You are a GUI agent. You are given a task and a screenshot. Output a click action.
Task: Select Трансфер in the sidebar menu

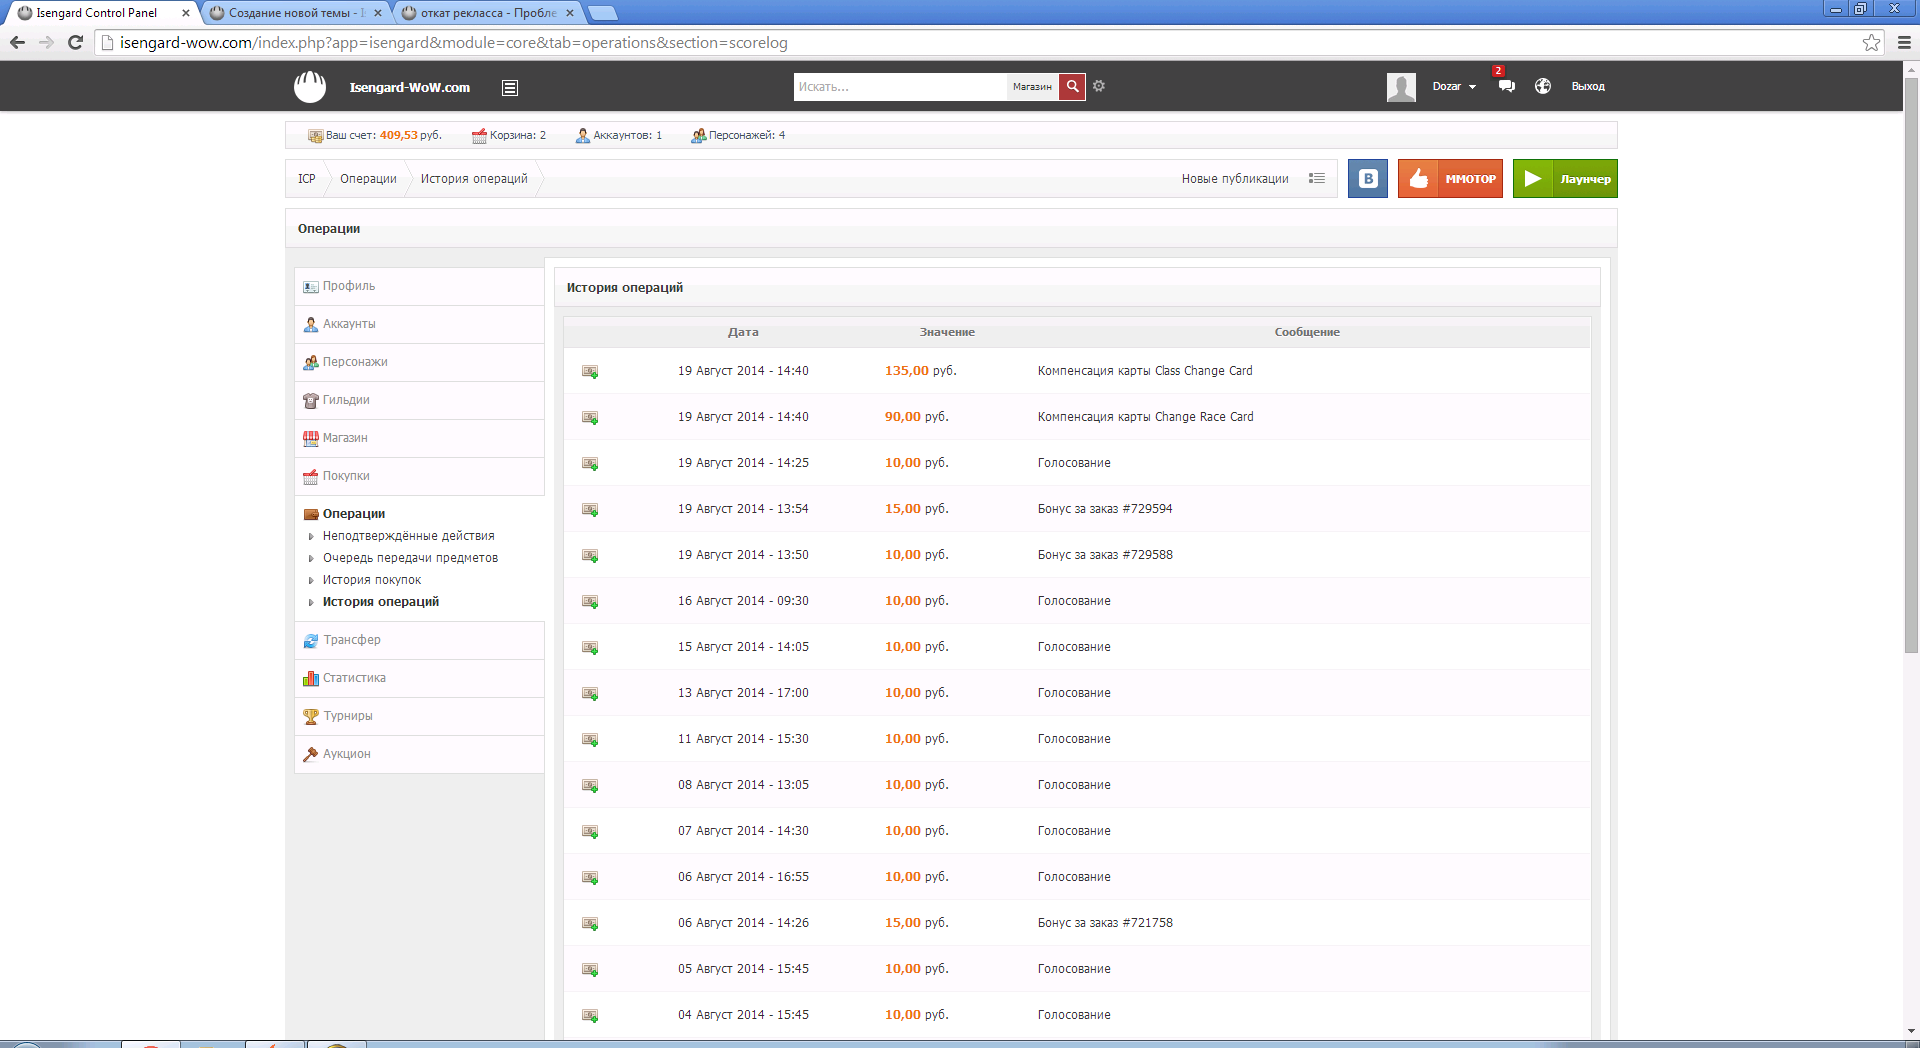(351, 640)
